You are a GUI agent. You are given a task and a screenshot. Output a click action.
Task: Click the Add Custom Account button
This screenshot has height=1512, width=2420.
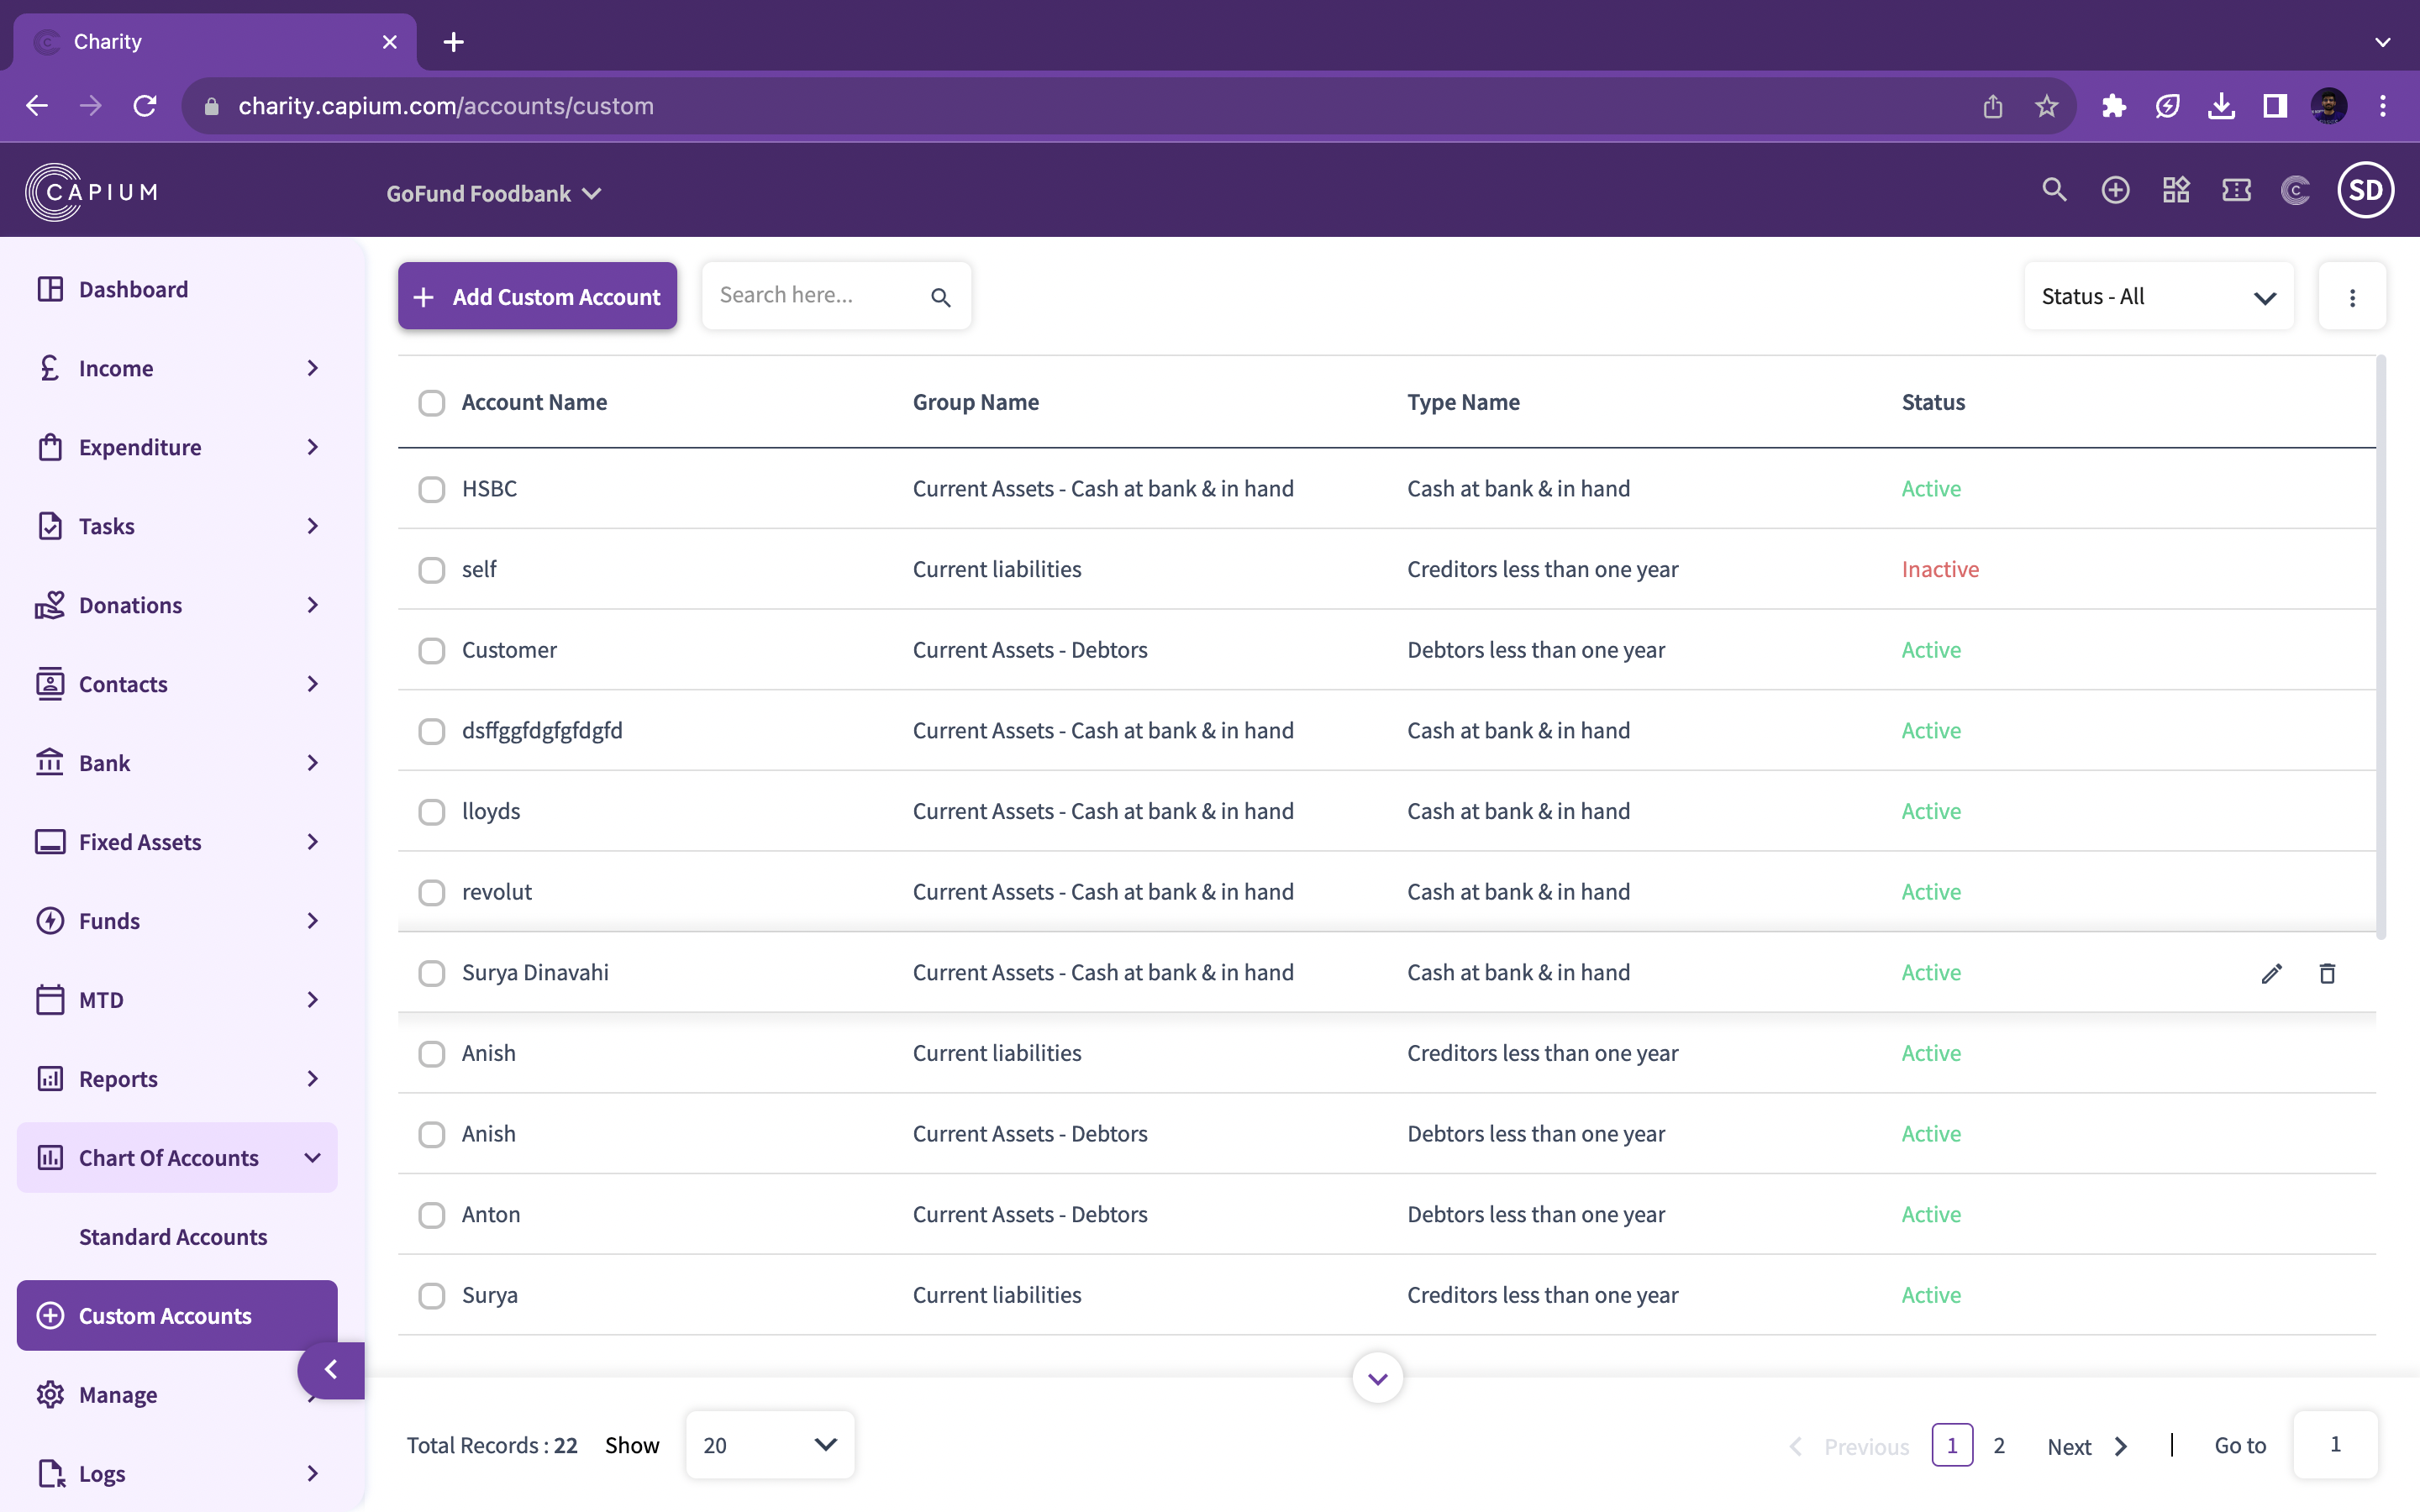(537, 297)
